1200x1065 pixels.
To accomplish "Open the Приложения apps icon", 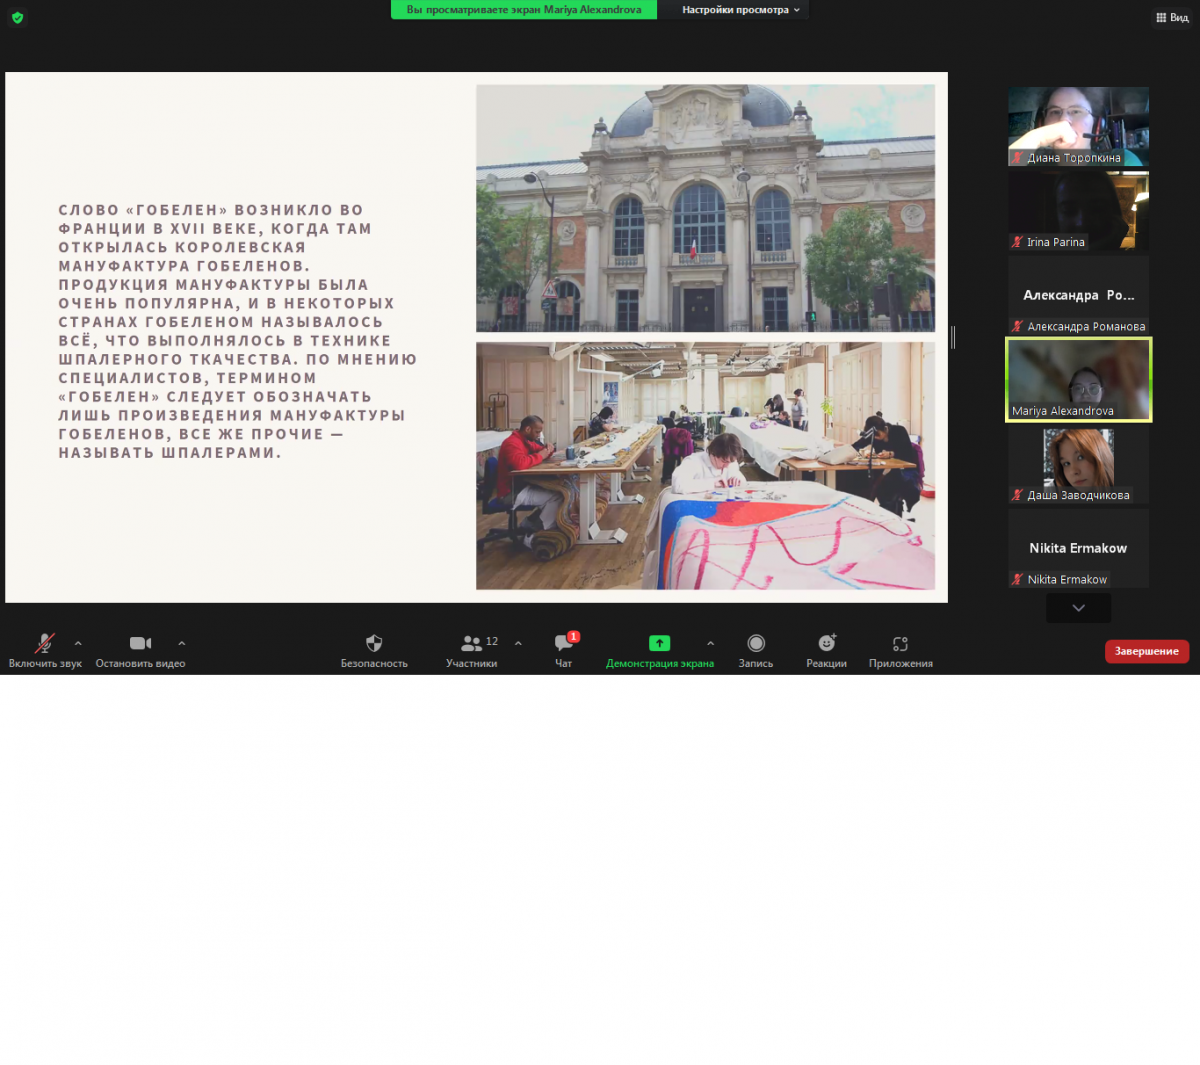I will click(900, 644).
